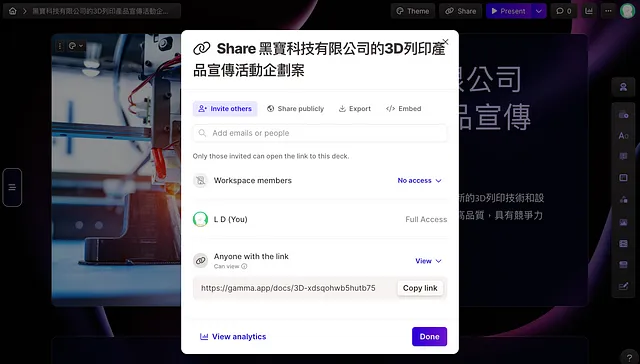Open the Embed tab
Viewport: 640px width, 364px height.
[x=404, y=109]
